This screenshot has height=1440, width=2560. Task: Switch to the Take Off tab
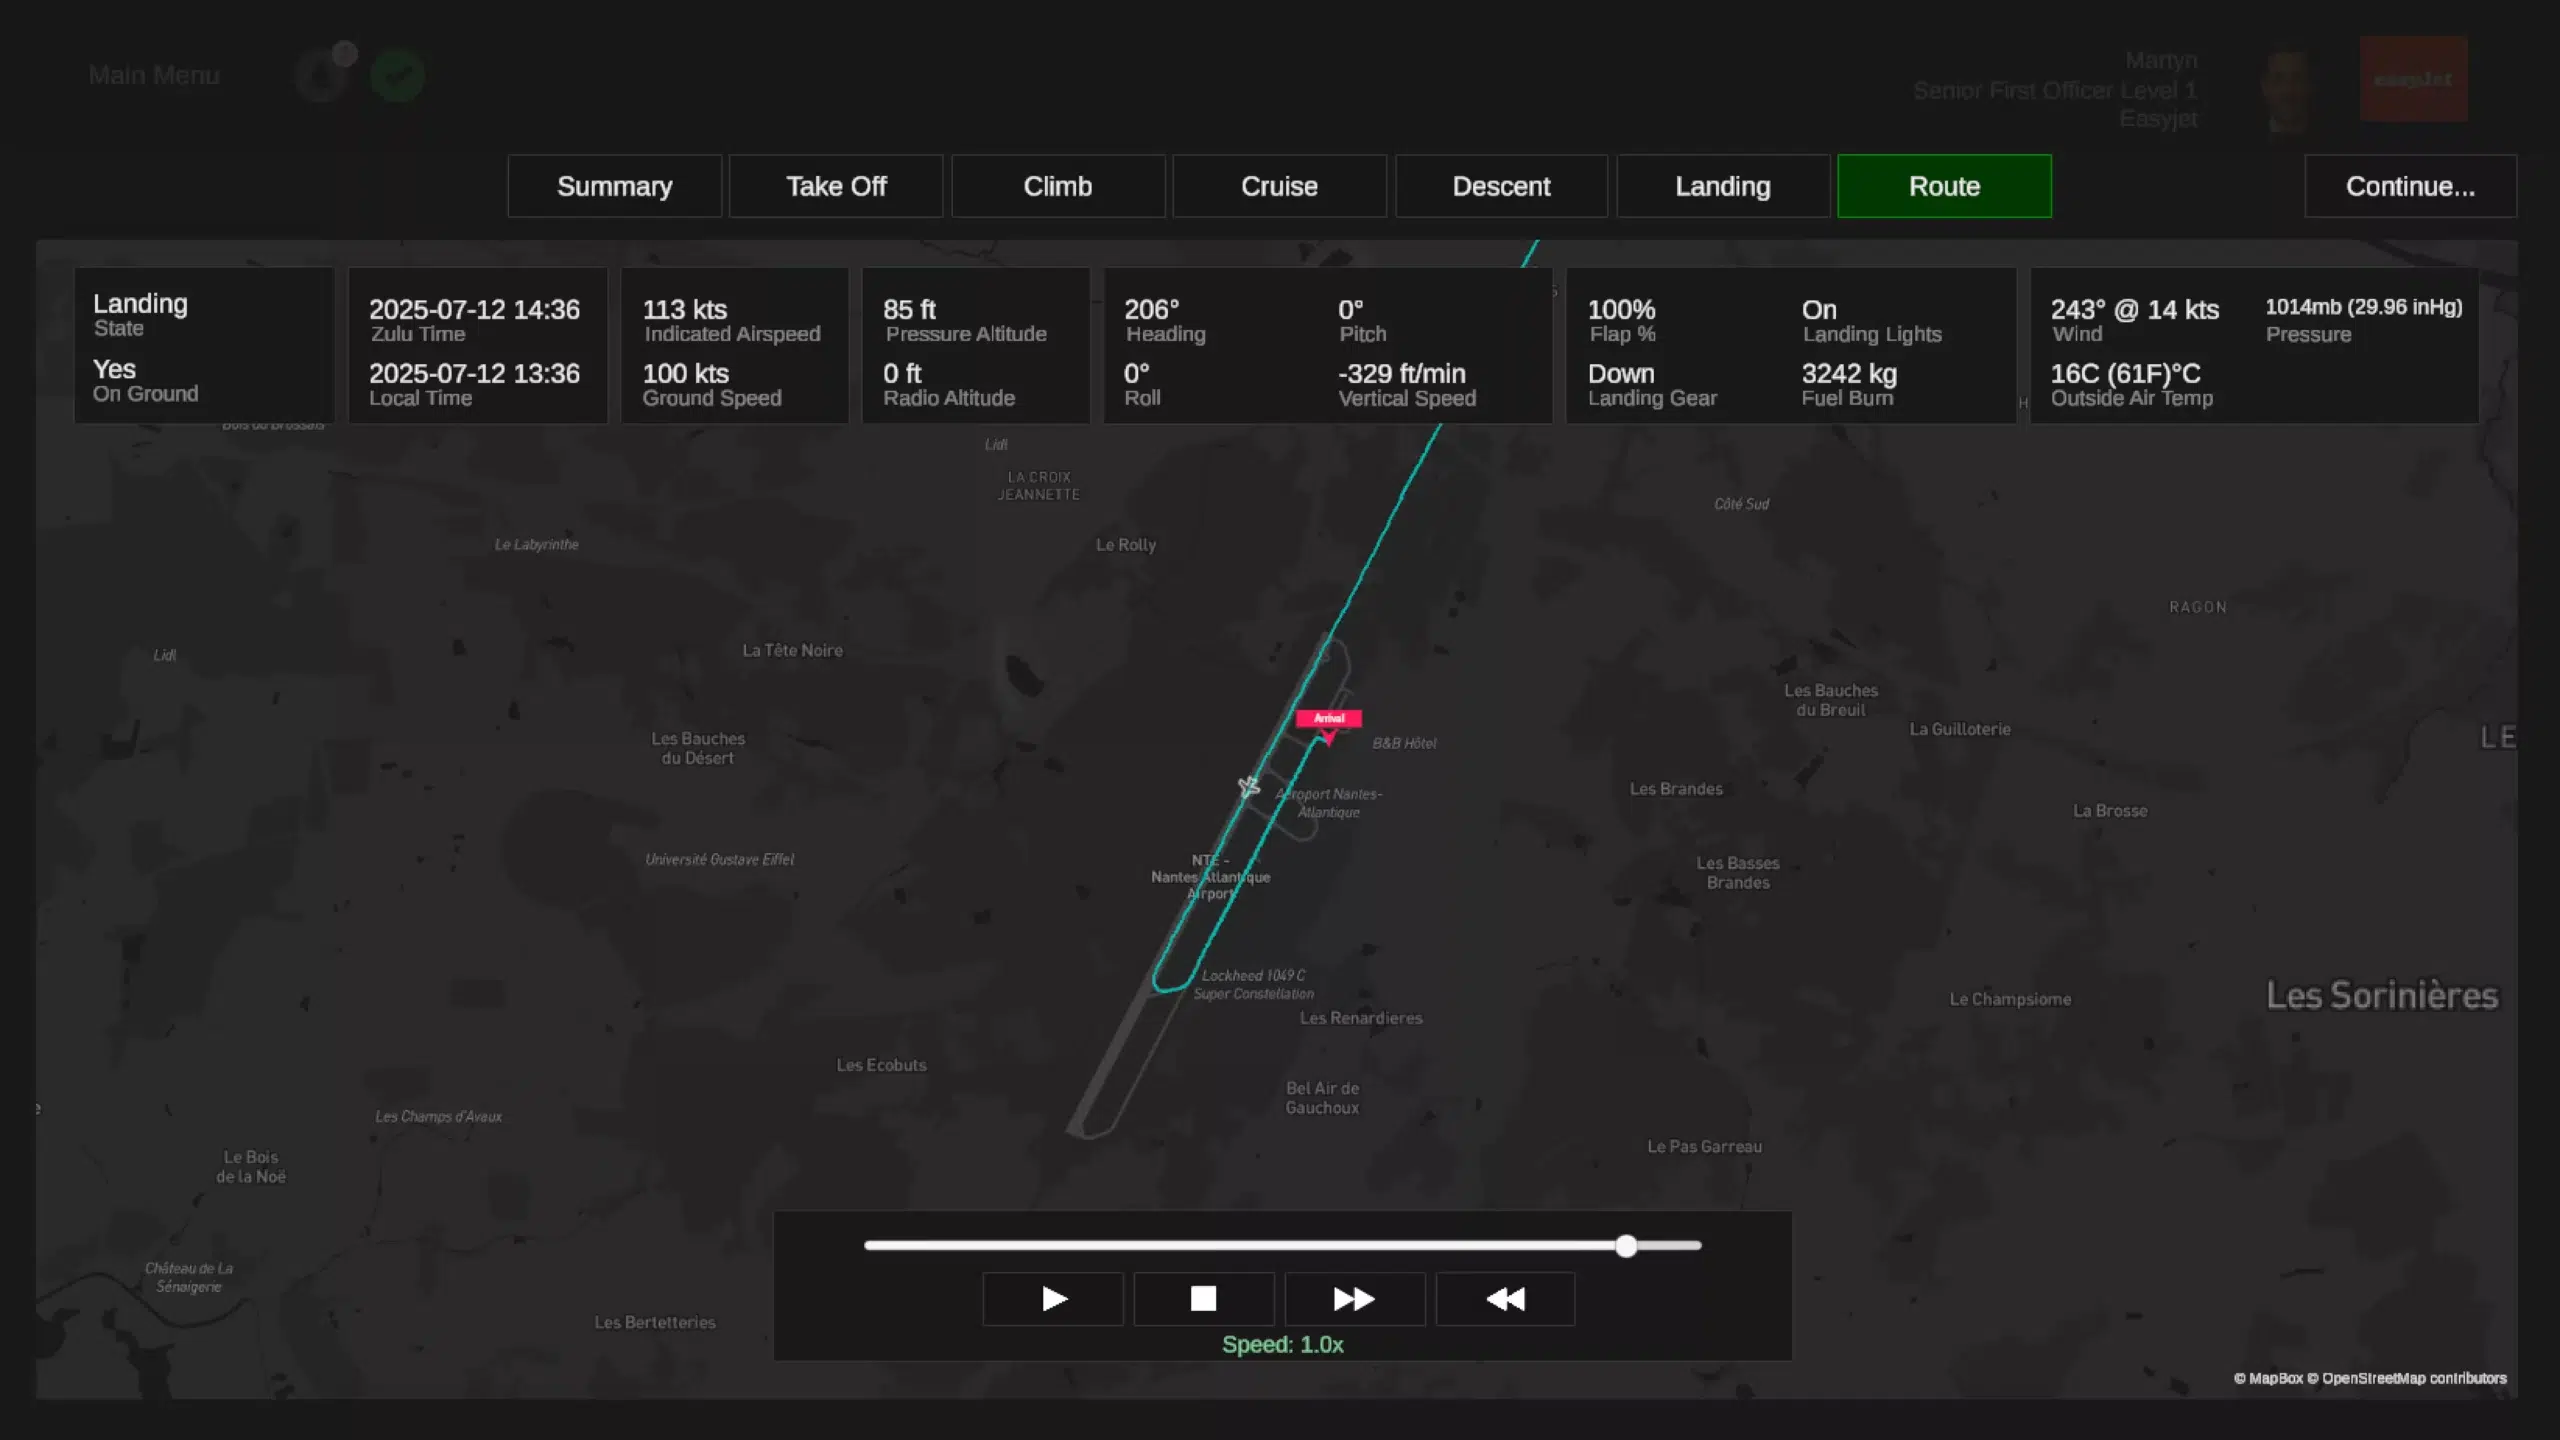pyautogui.click(x=836, y=186)
